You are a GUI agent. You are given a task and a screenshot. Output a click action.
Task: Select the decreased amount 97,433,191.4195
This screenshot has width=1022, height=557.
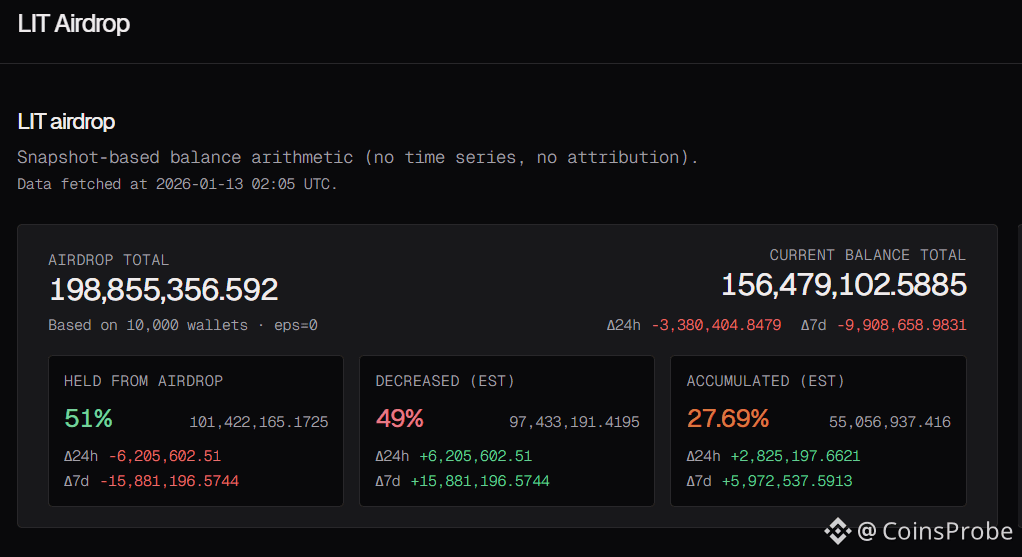point(574,422)
